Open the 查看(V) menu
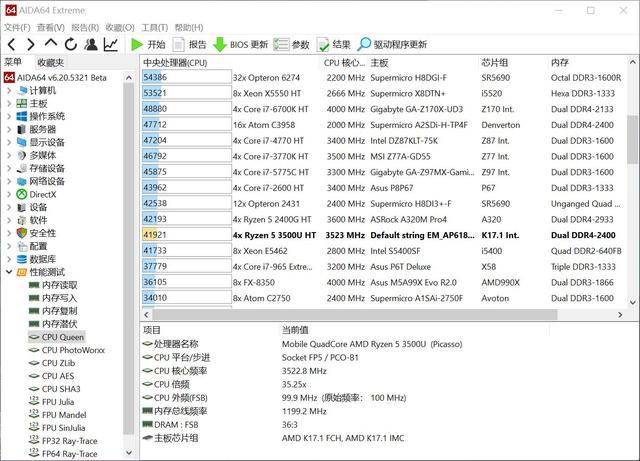The width and height of the screenshot is (640, 461). [x=51, y=27]
